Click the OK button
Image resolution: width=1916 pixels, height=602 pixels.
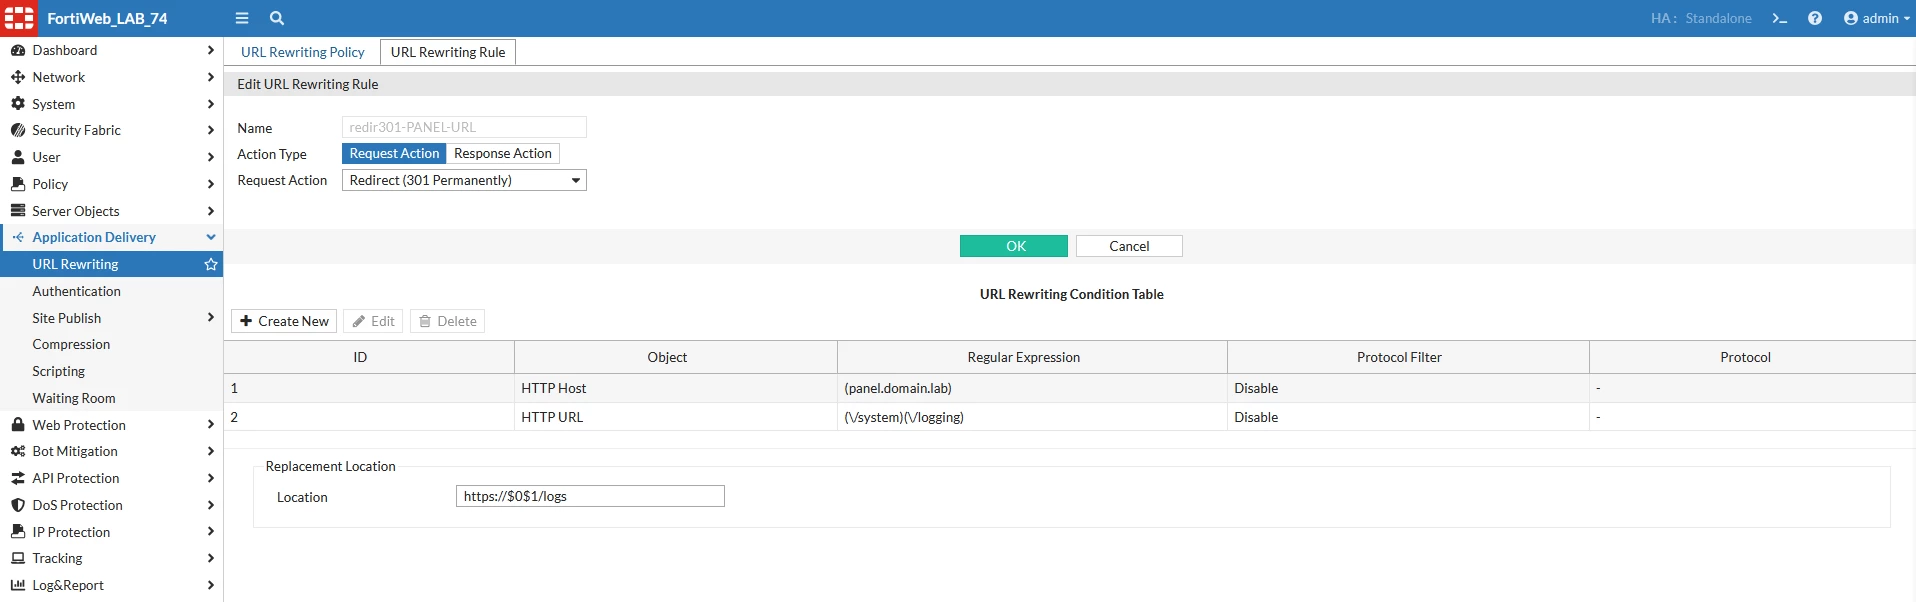click(x=1014, y=246)
